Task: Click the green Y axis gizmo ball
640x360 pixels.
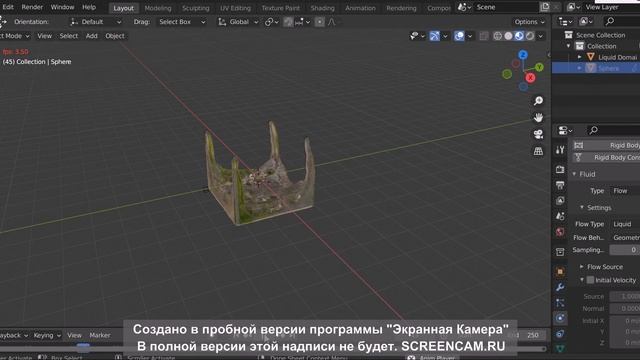Action: 539,67
